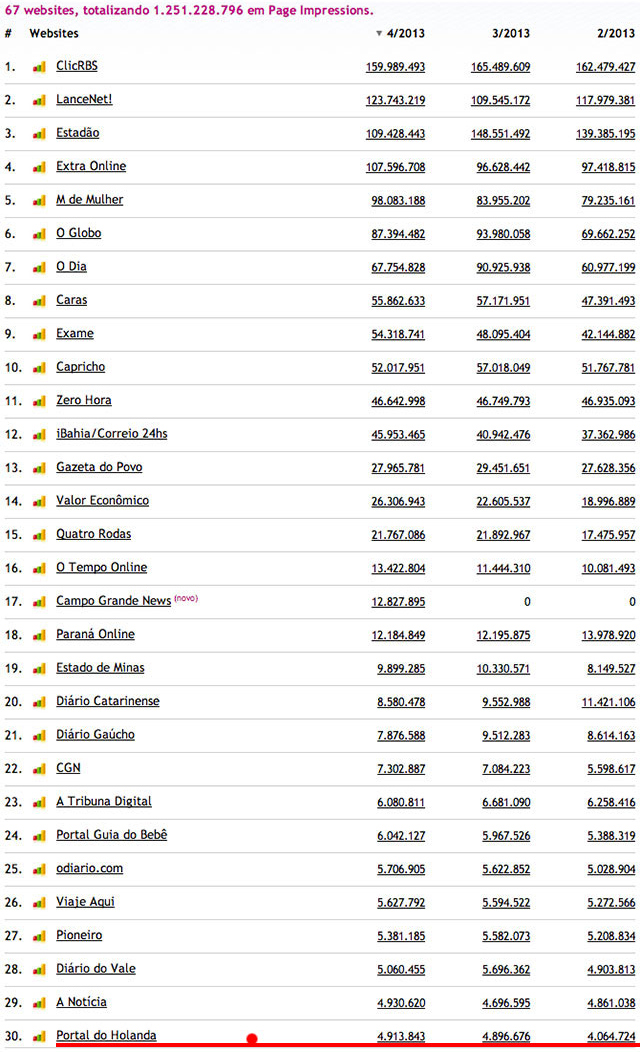
Task: Click the chart icon next to Zero Hora
Action: point(39,401)
